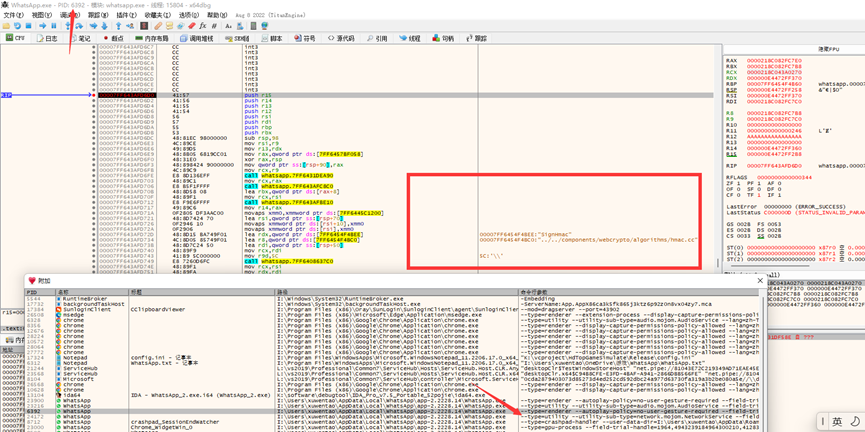Sort attach list by 路径 column header
865x432 pixels.
coord(397,291)
